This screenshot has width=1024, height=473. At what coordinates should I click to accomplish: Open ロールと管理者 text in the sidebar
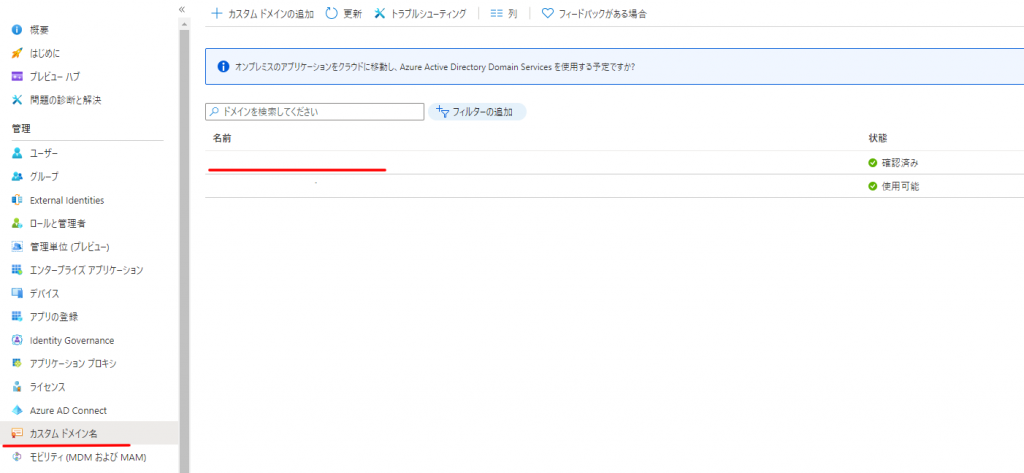(x=57, y=223)
